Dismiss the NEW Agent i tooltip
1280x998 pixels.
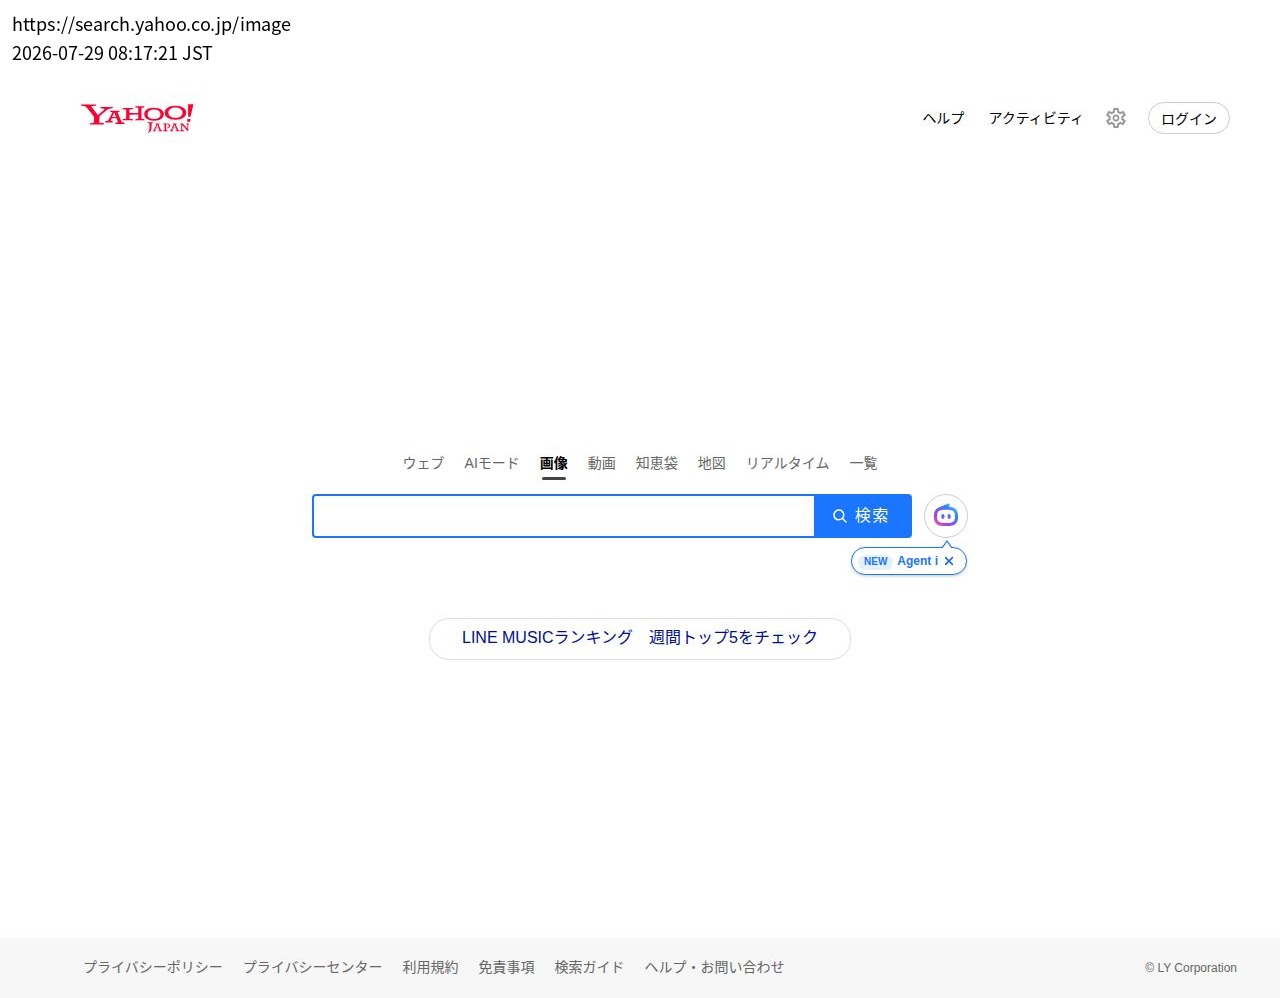(x=949, y=561)
